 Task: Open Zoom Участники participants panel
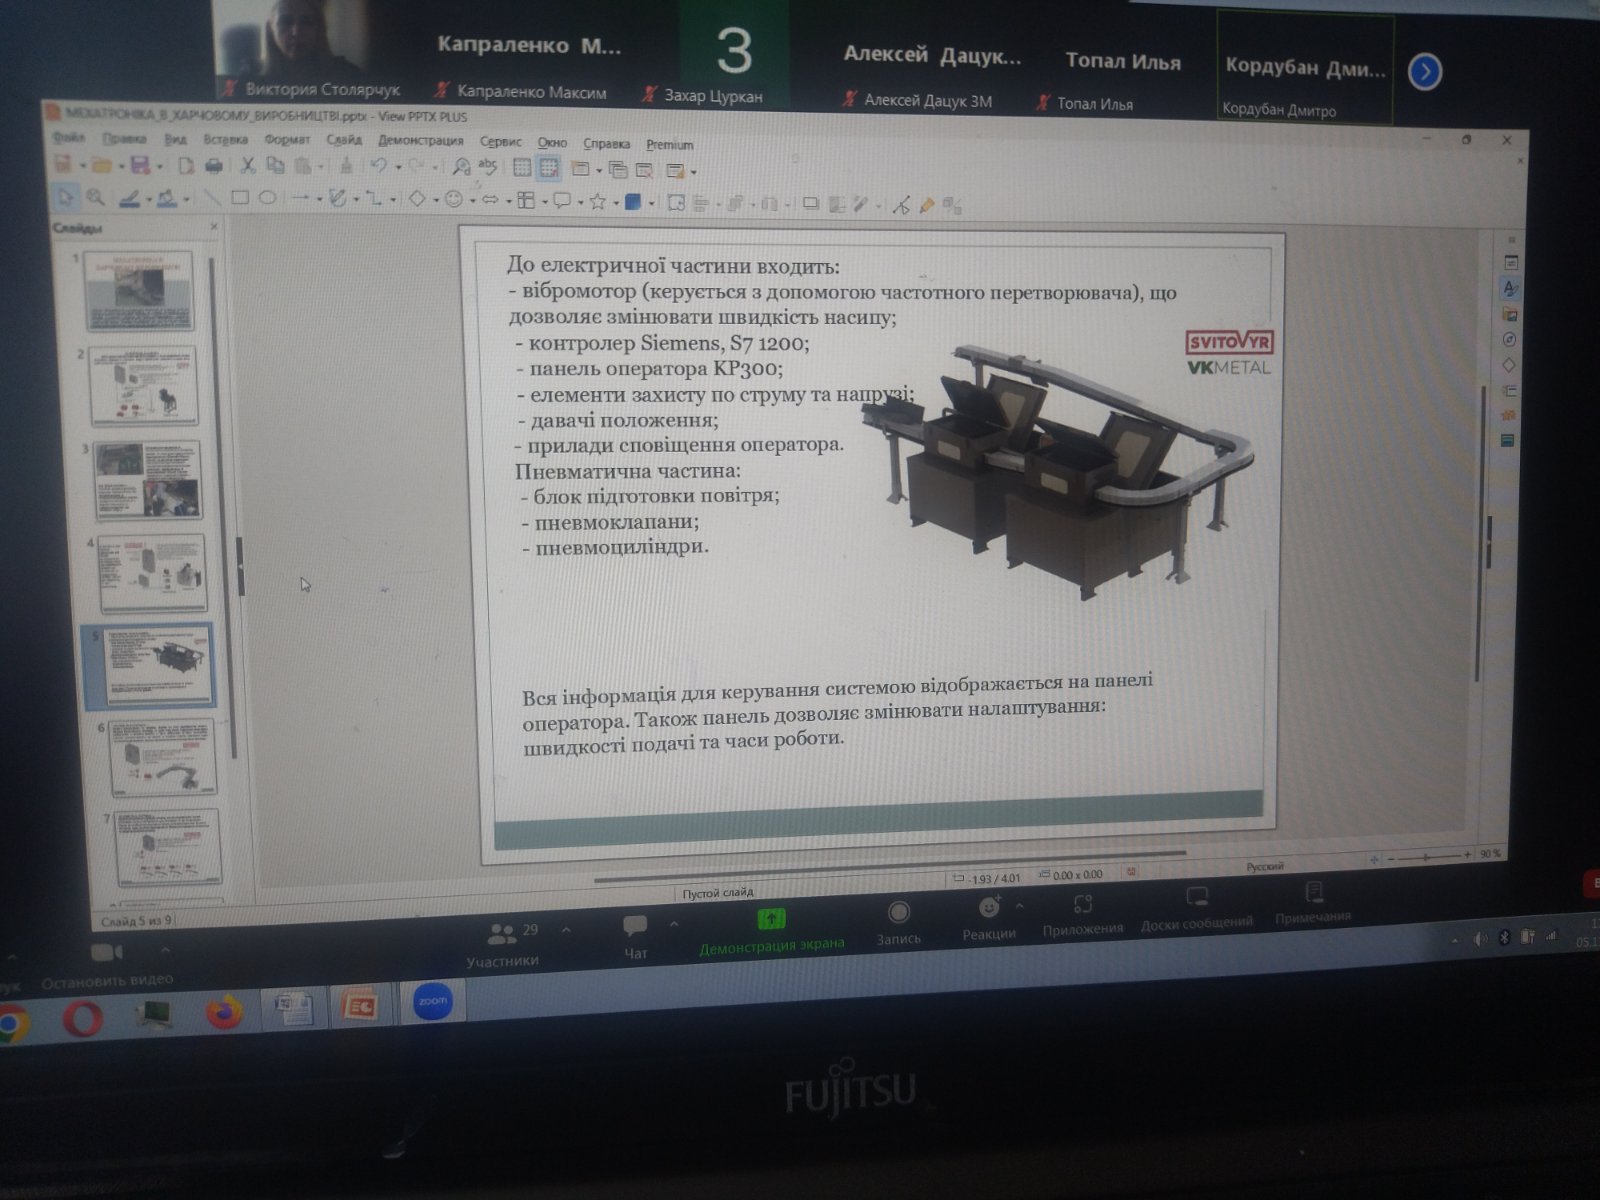[x=502, y=945]
